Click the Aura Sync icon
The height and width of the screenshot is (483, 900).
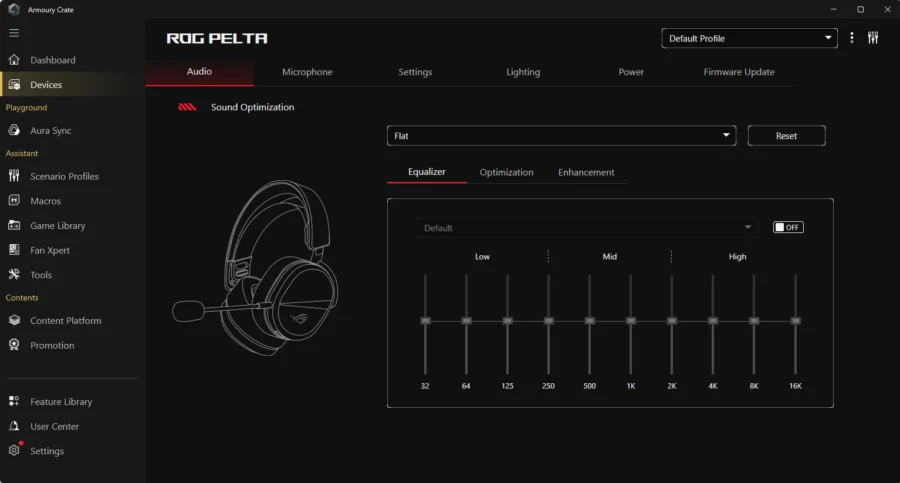pyautogui.click(x=14, y=130)
